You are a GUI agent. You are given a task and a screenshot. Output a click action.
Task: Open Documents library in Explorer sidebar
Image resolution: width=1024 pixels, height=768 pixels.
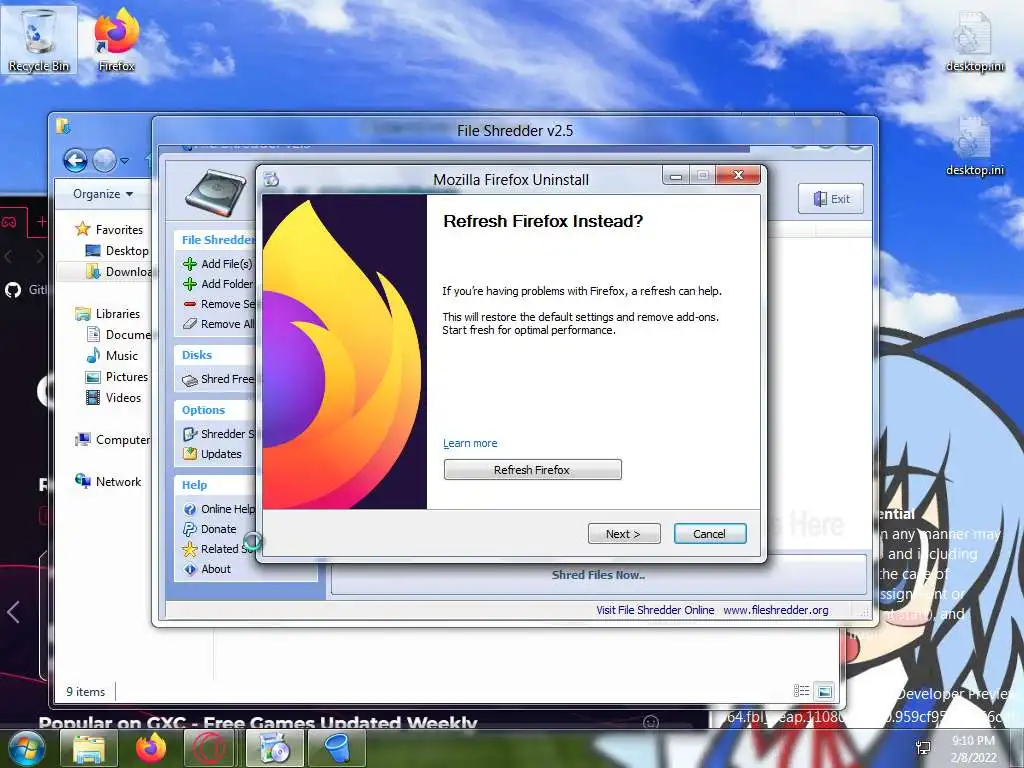point(119,334)
